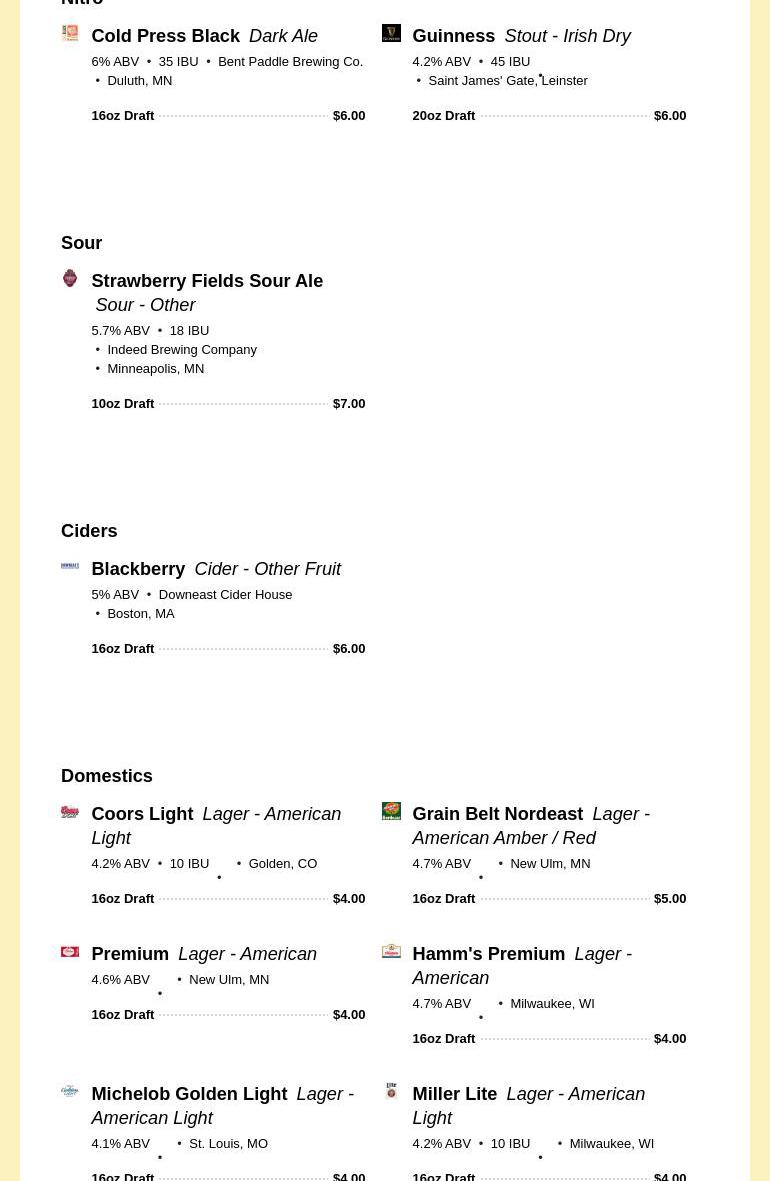Click the Indeed Brewing Company text
770x1181 pixels.
pos(182,350)
